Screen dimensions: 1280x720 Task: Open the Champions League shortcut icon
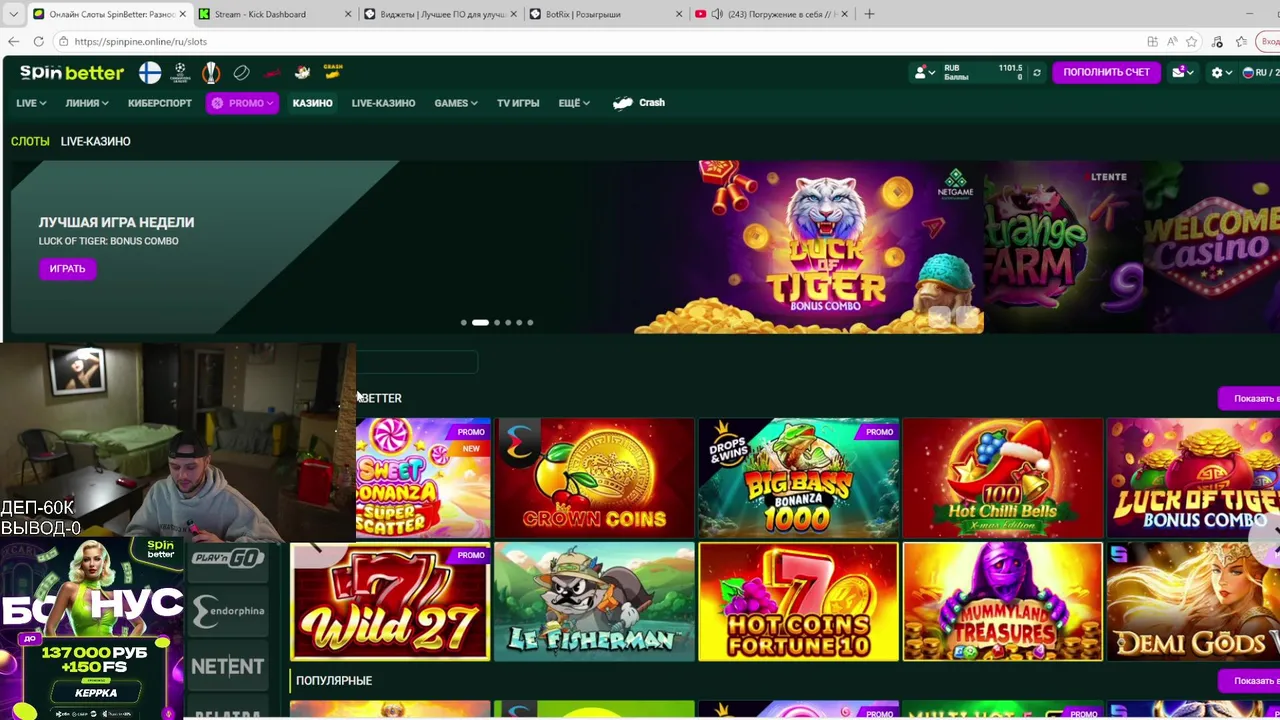[x=180, y=72]
